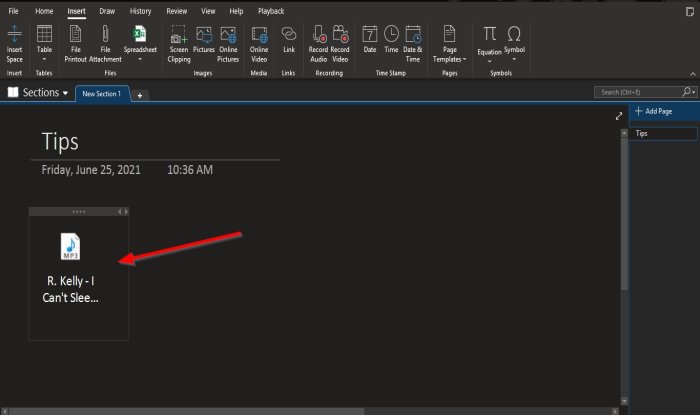Open the Playback tab
This screenshot has height=415, width=700.
point(271,11)
